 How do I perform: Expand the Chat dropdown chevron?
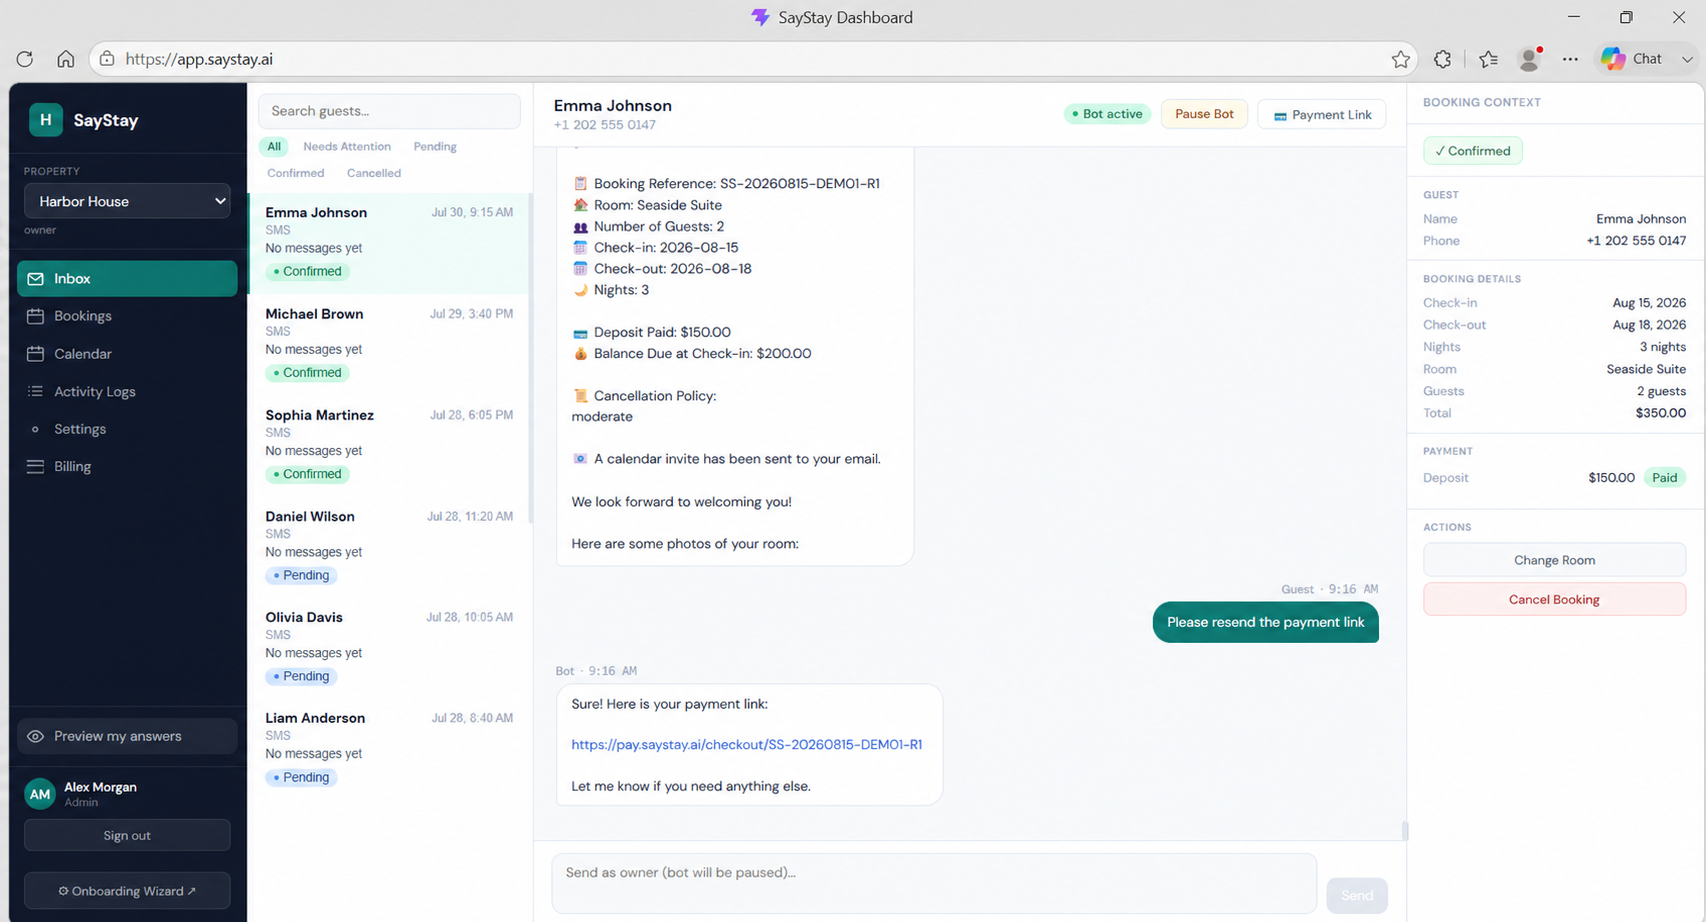[1687, 59]
